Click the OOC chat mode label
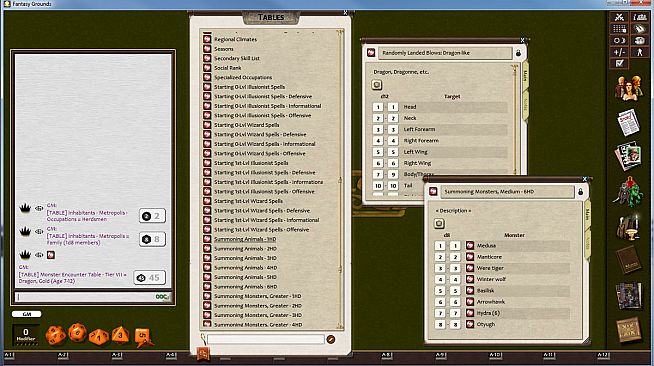Viewport: 654px width, 366px height. (163, 297)
